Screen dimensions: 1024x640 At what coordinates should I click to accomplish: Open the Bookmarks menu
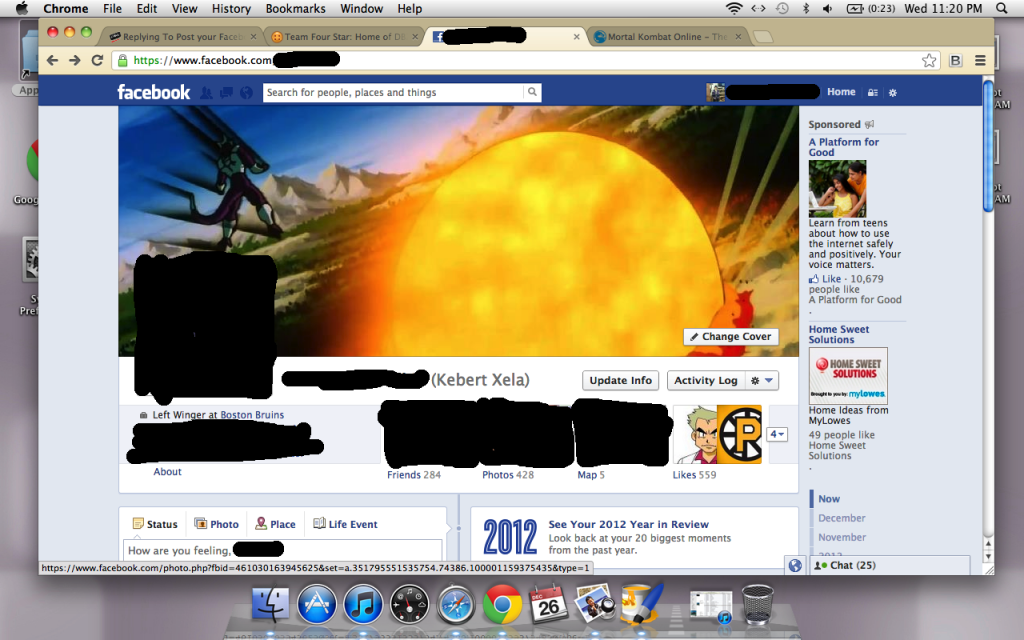(x=295, y=8)
